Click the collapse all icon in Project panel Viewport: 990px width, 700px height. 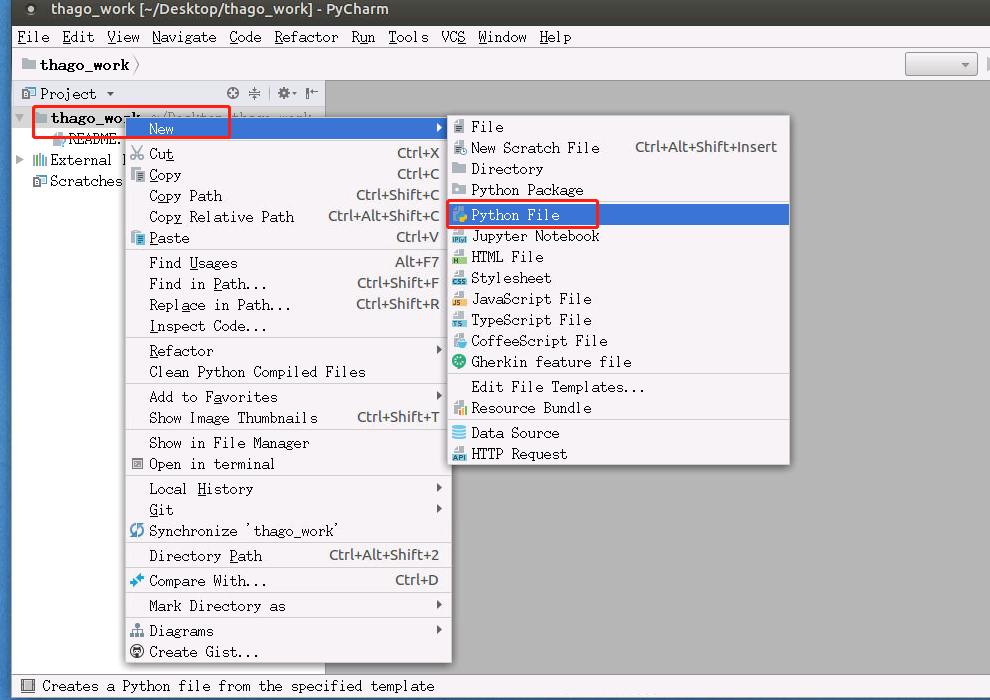254,93
